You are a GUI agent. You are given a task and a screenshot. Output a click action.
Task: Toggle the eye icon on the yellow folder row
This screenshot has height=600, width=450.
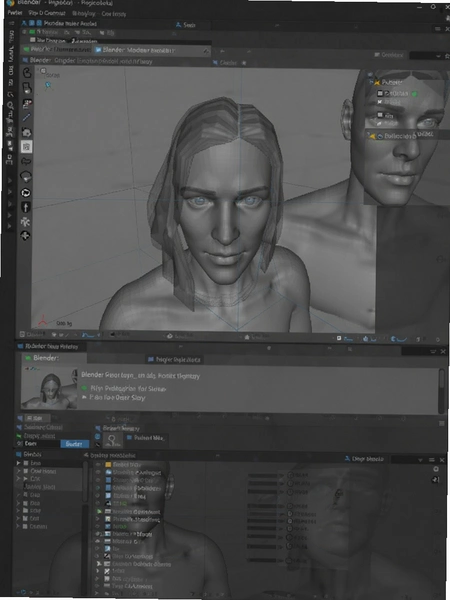tap(98, 465)
